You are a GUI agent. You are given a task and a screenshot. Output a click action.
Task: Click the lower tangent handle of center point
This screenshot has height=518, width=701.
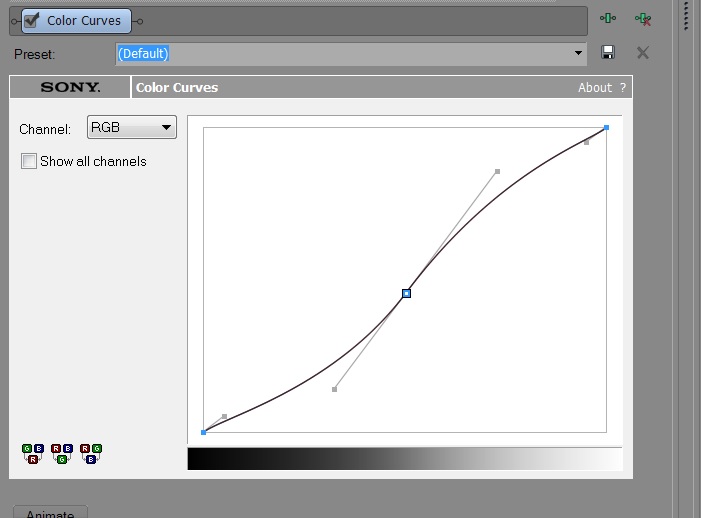pos(334,389)
